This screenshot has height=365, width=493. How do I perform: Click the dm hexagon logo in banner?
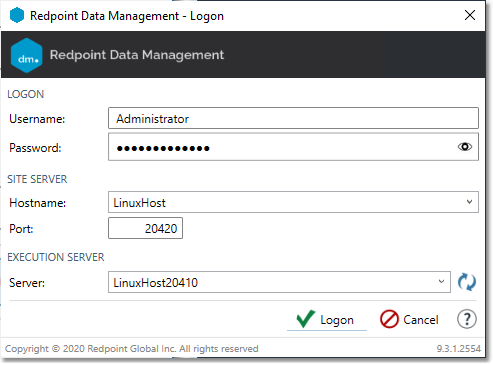pos(26,55)
